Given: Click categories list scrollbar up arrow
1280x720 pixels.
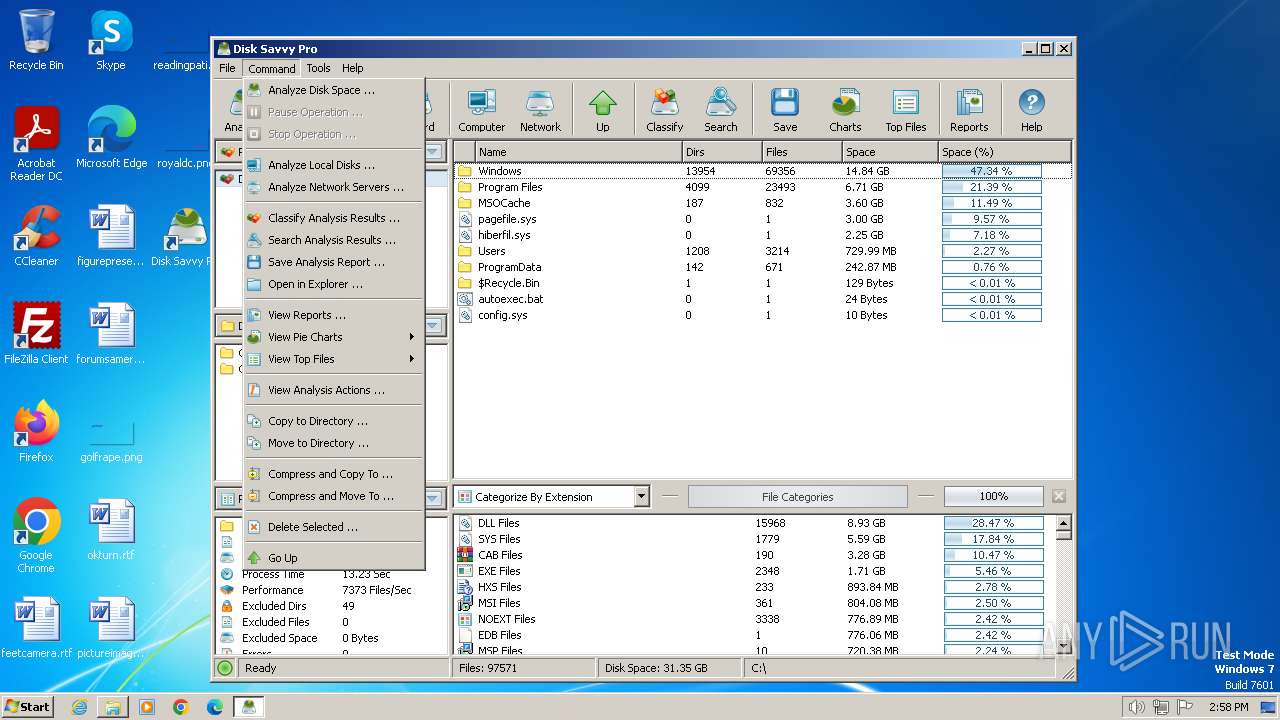Looking at the screenshot, I should [x=1063, y=523].
